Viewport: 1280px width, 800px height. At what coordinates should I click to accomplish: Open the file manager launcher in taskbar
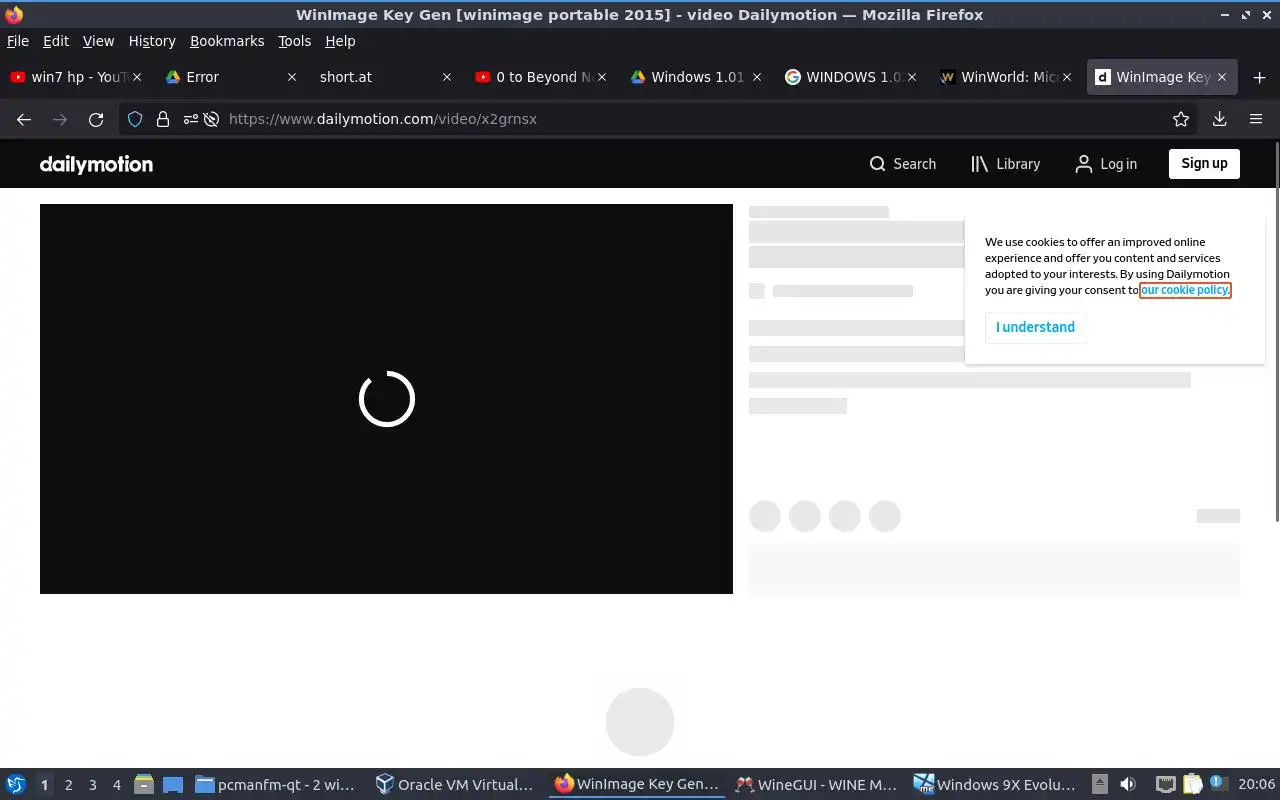(x=144, y=785)
